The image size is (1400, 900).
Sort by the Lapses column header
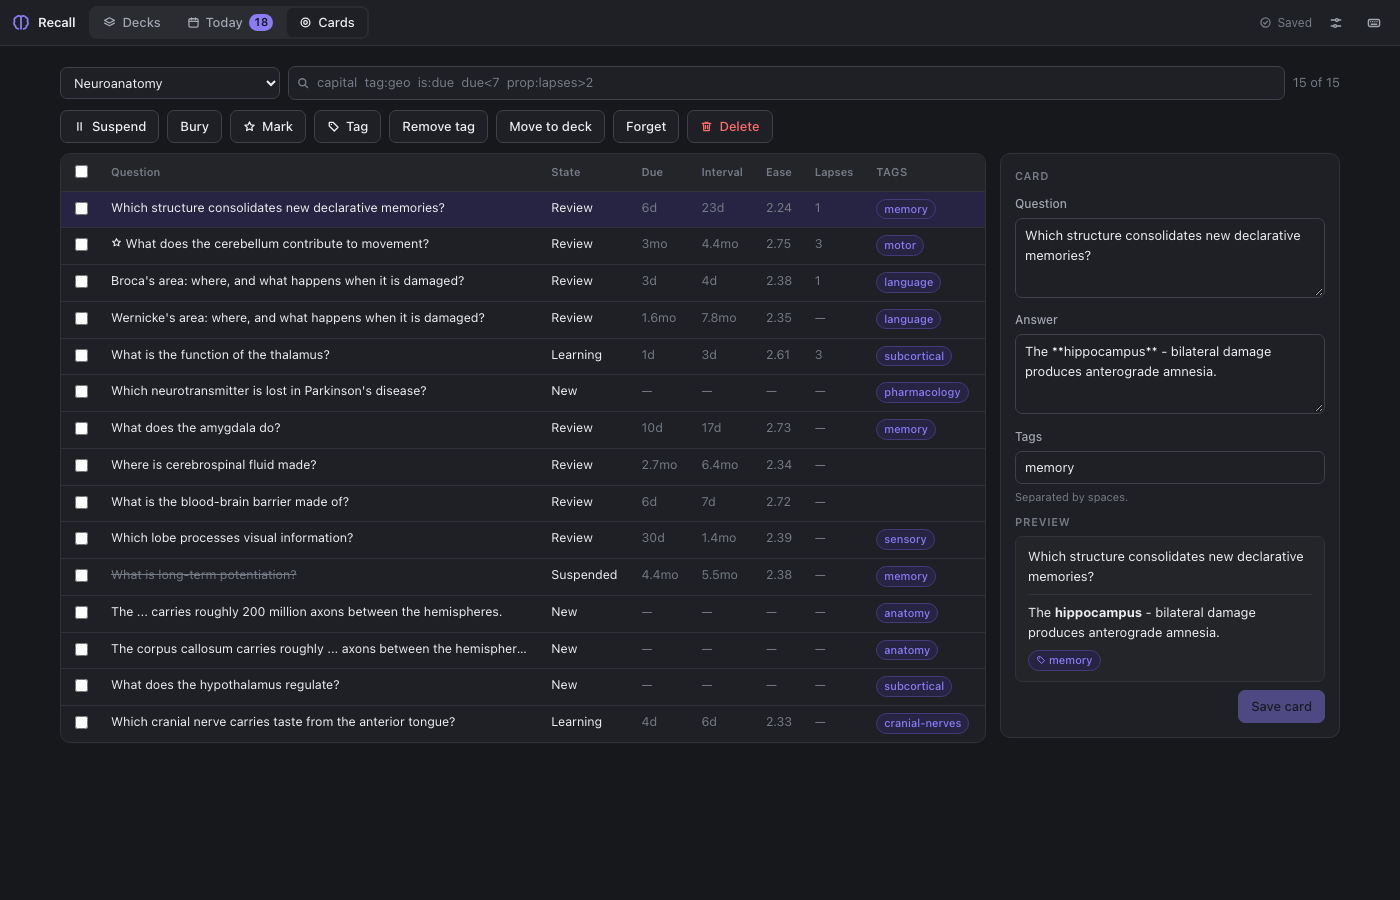834,172
